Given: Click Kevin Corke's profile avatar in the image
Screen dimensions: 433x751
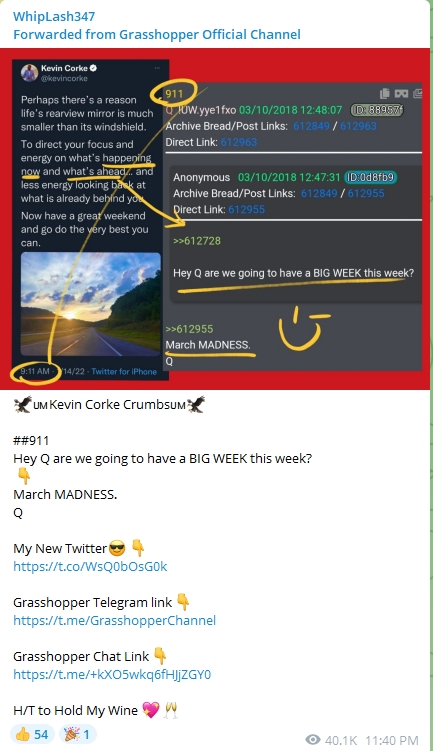Looking at the screenshot, I should tap(29, 73).
